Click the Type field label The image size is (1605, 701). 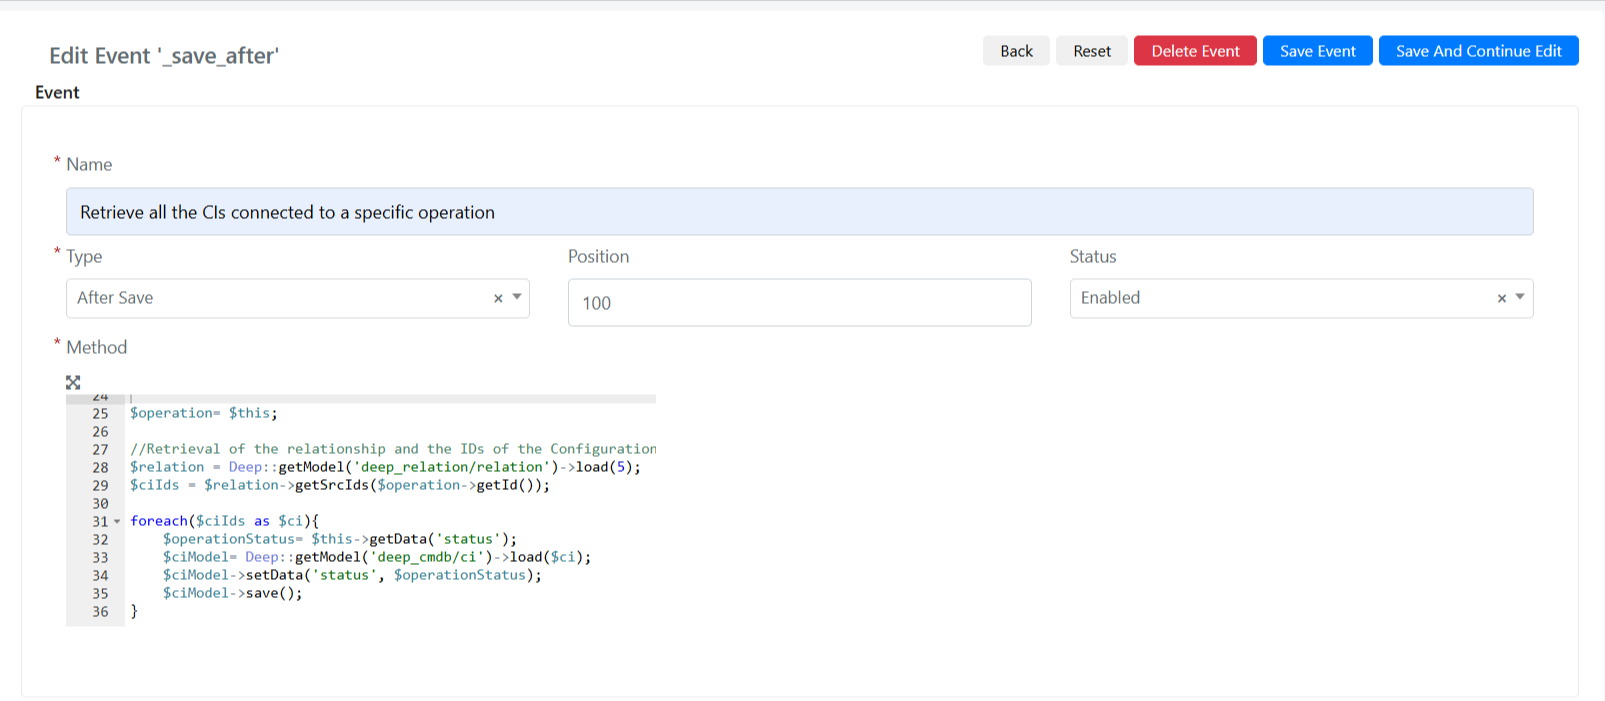(84, 256)
